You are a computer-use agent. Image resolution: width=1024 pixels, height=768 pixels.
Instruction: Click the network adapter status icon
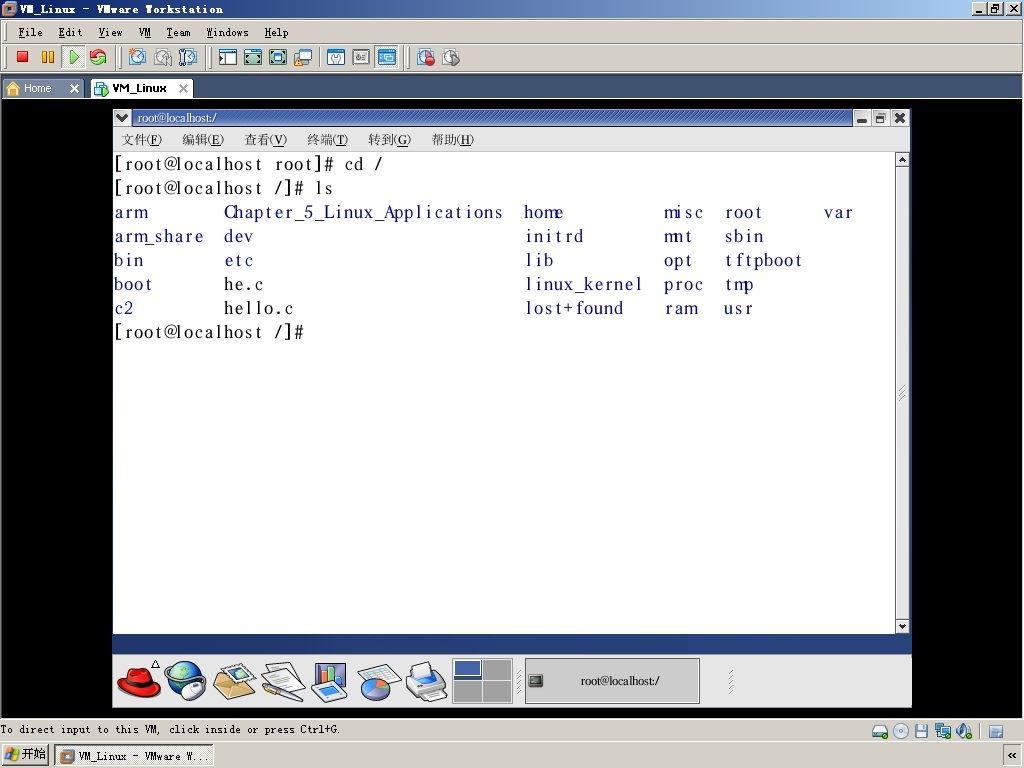(942, 731)
